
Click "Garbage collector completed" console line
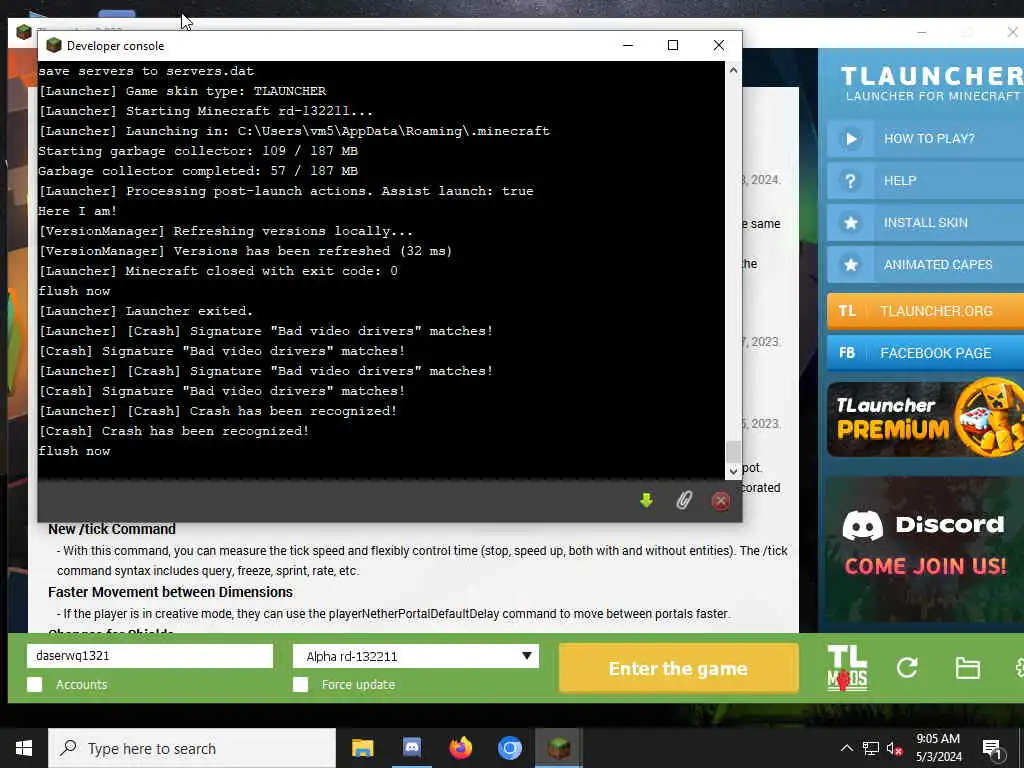[x=198, y=171]
